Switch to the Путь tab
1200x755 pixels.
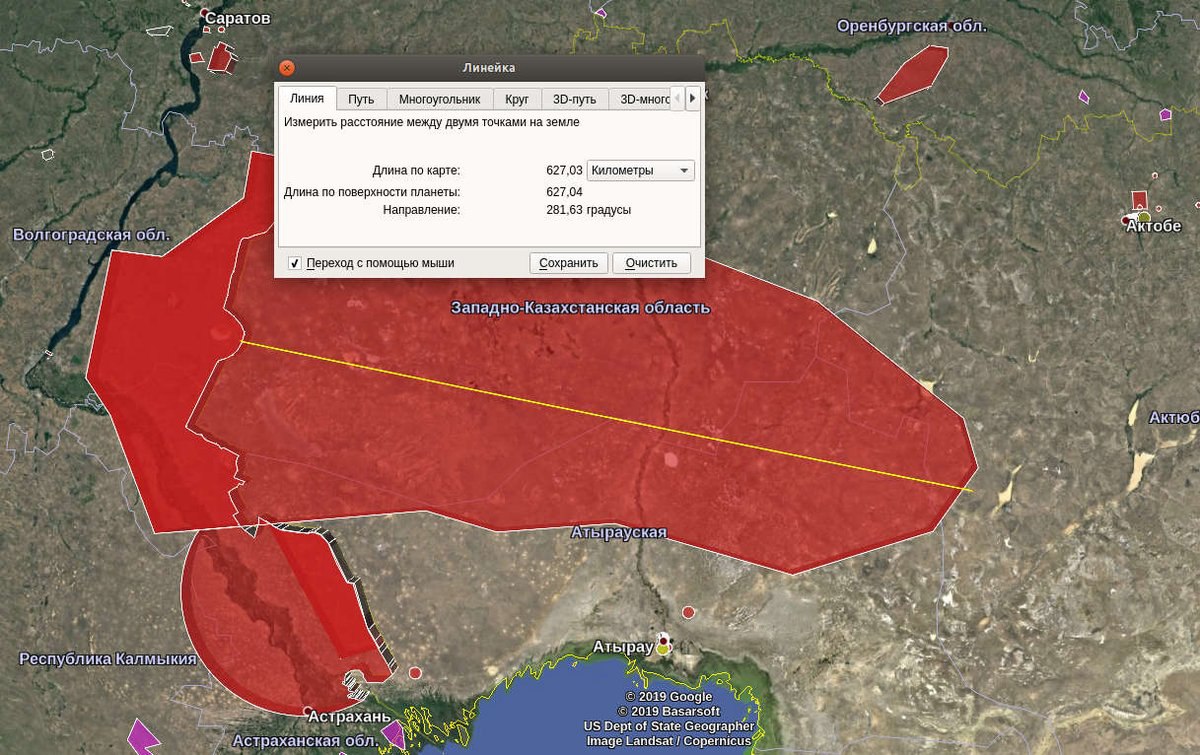(x=361, y=99)
